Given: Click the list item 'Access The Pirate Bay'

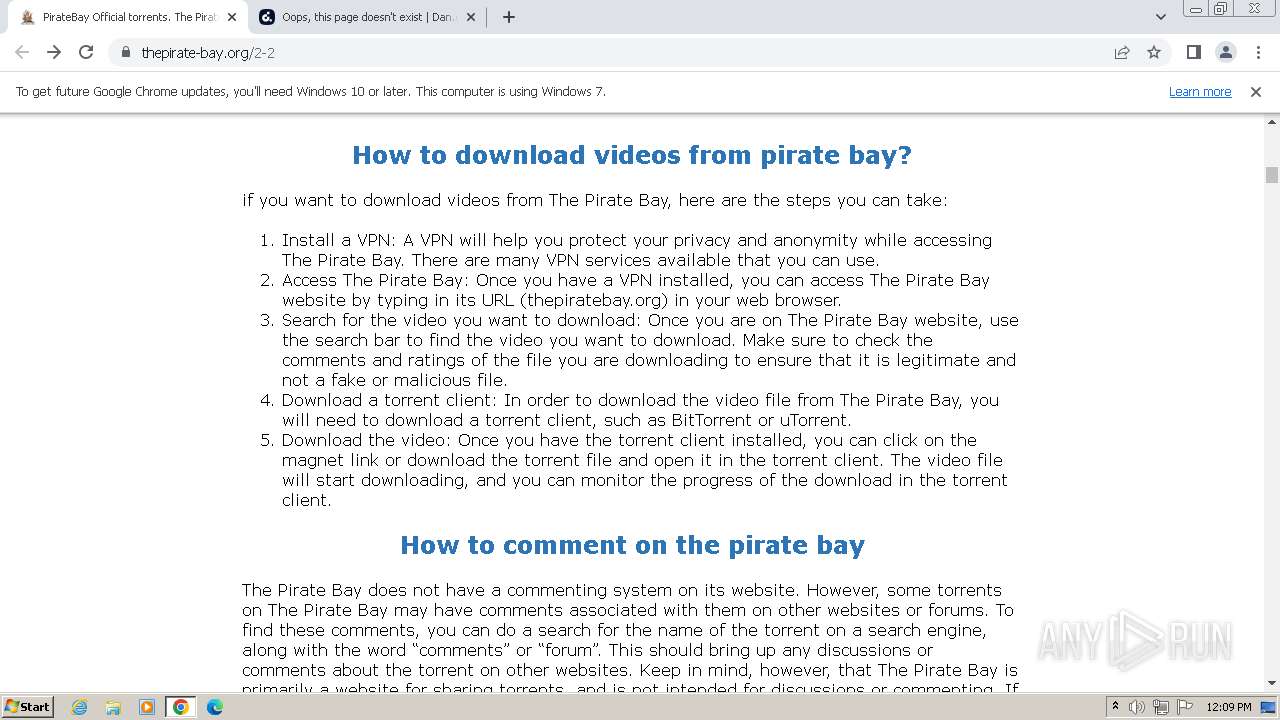Looking at the screenshot, I should [636, 290].
